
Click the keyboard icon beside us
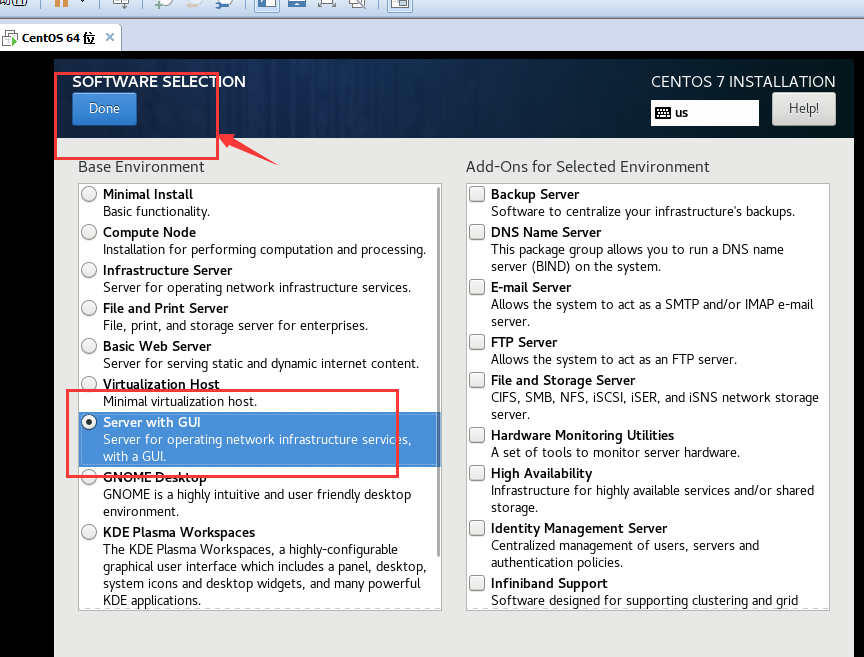click(x=663, y=113)
